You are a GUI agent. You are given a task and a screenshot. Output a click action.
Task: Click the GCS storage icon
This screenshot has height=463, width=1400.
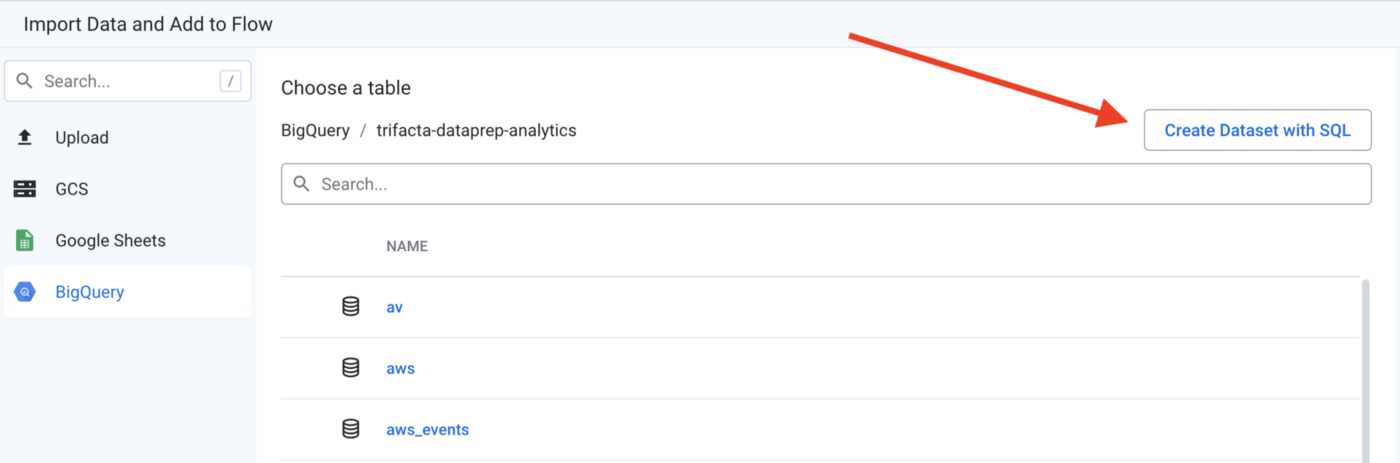(x=25, y=189)
